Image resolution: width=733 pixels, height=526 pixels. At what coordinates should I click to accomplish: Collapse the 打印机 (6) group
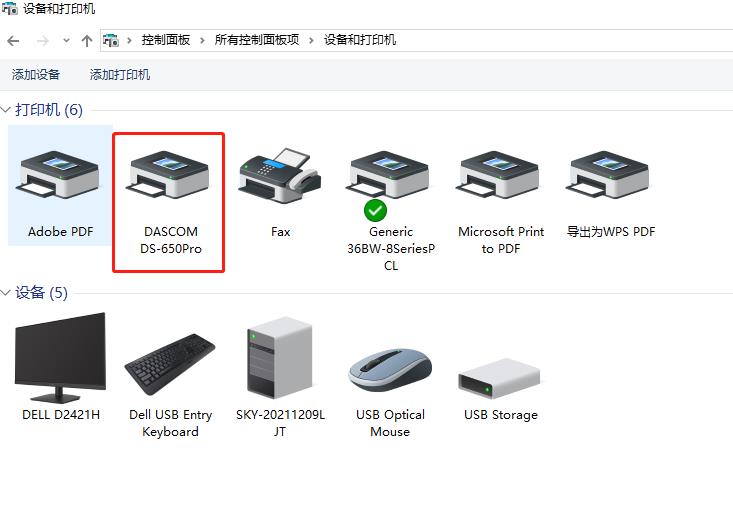point(6,110)
